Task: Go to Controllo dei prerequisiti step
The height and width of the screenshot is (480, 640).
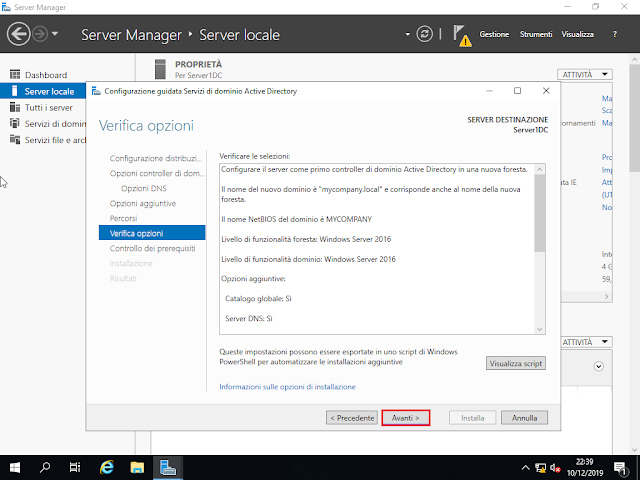Action: (152, 248)
